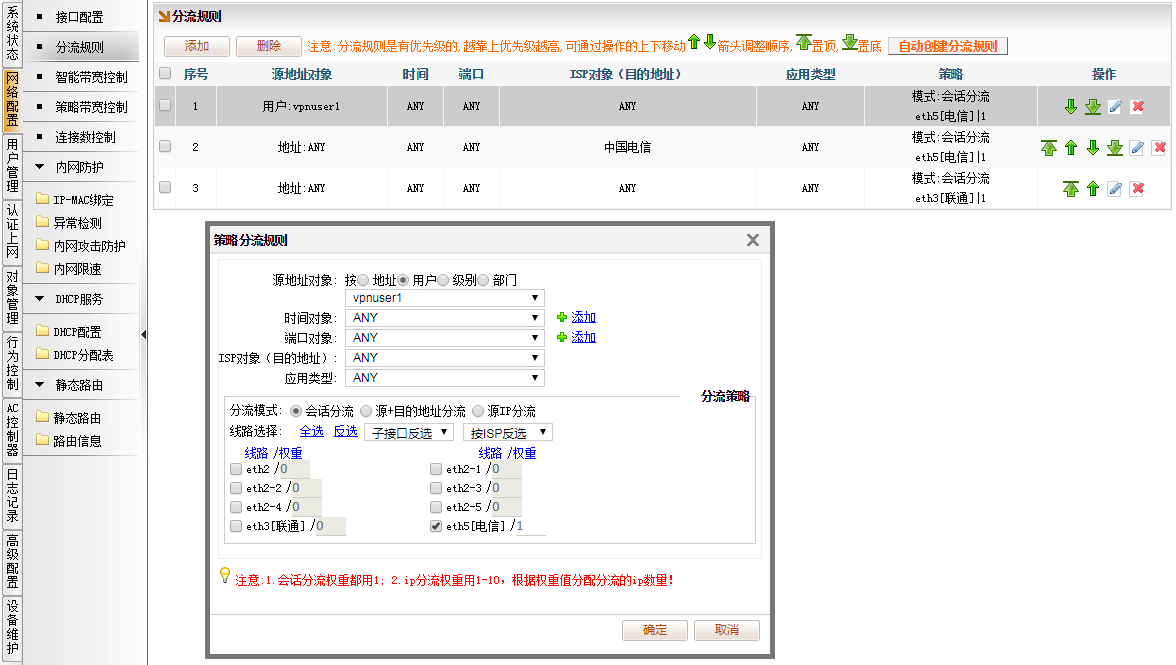Check the eth3[联通] line checkbox
The height and width of the screenshot is (665, 1176).
click(236, 526)
